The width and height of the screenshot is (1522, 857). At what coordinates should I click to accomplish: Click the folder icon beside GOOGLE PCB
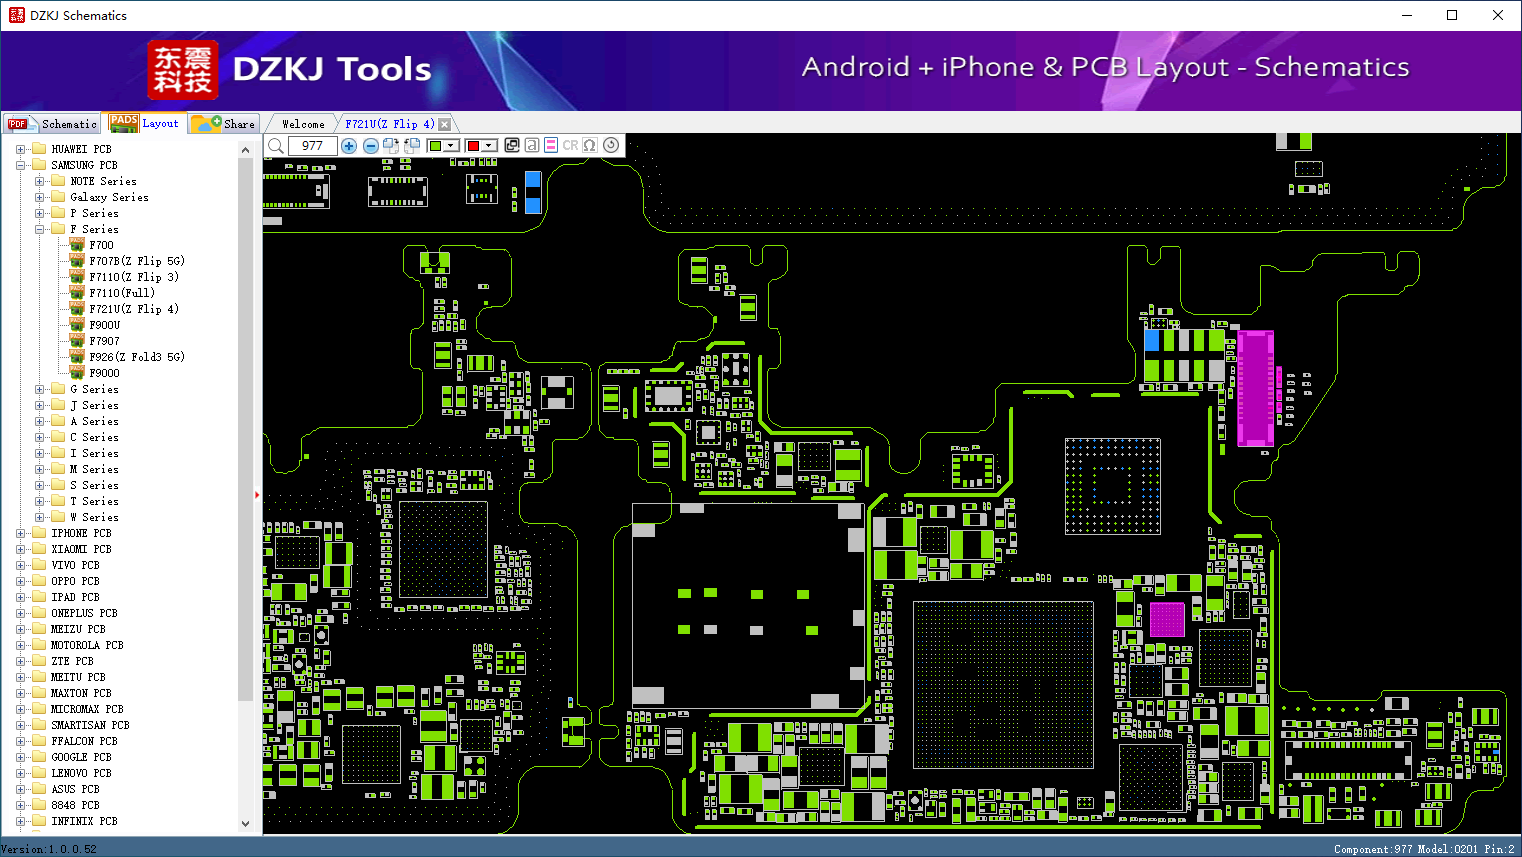tap(39, 757)
